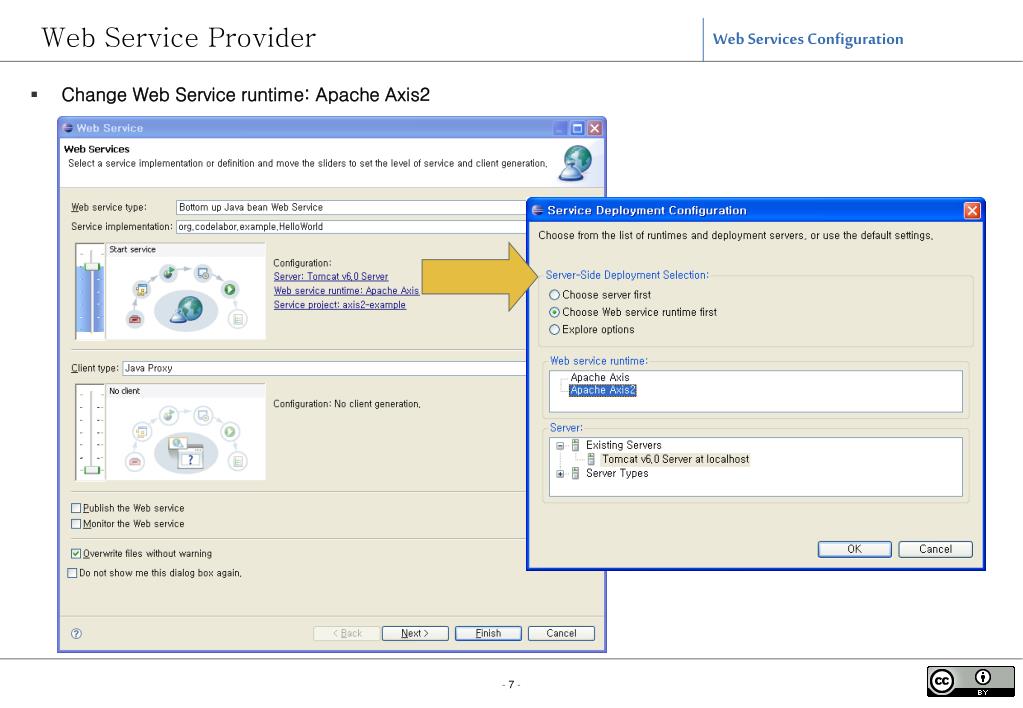Select 'Choose Web service runtime first' option

[x=555, y=313]
